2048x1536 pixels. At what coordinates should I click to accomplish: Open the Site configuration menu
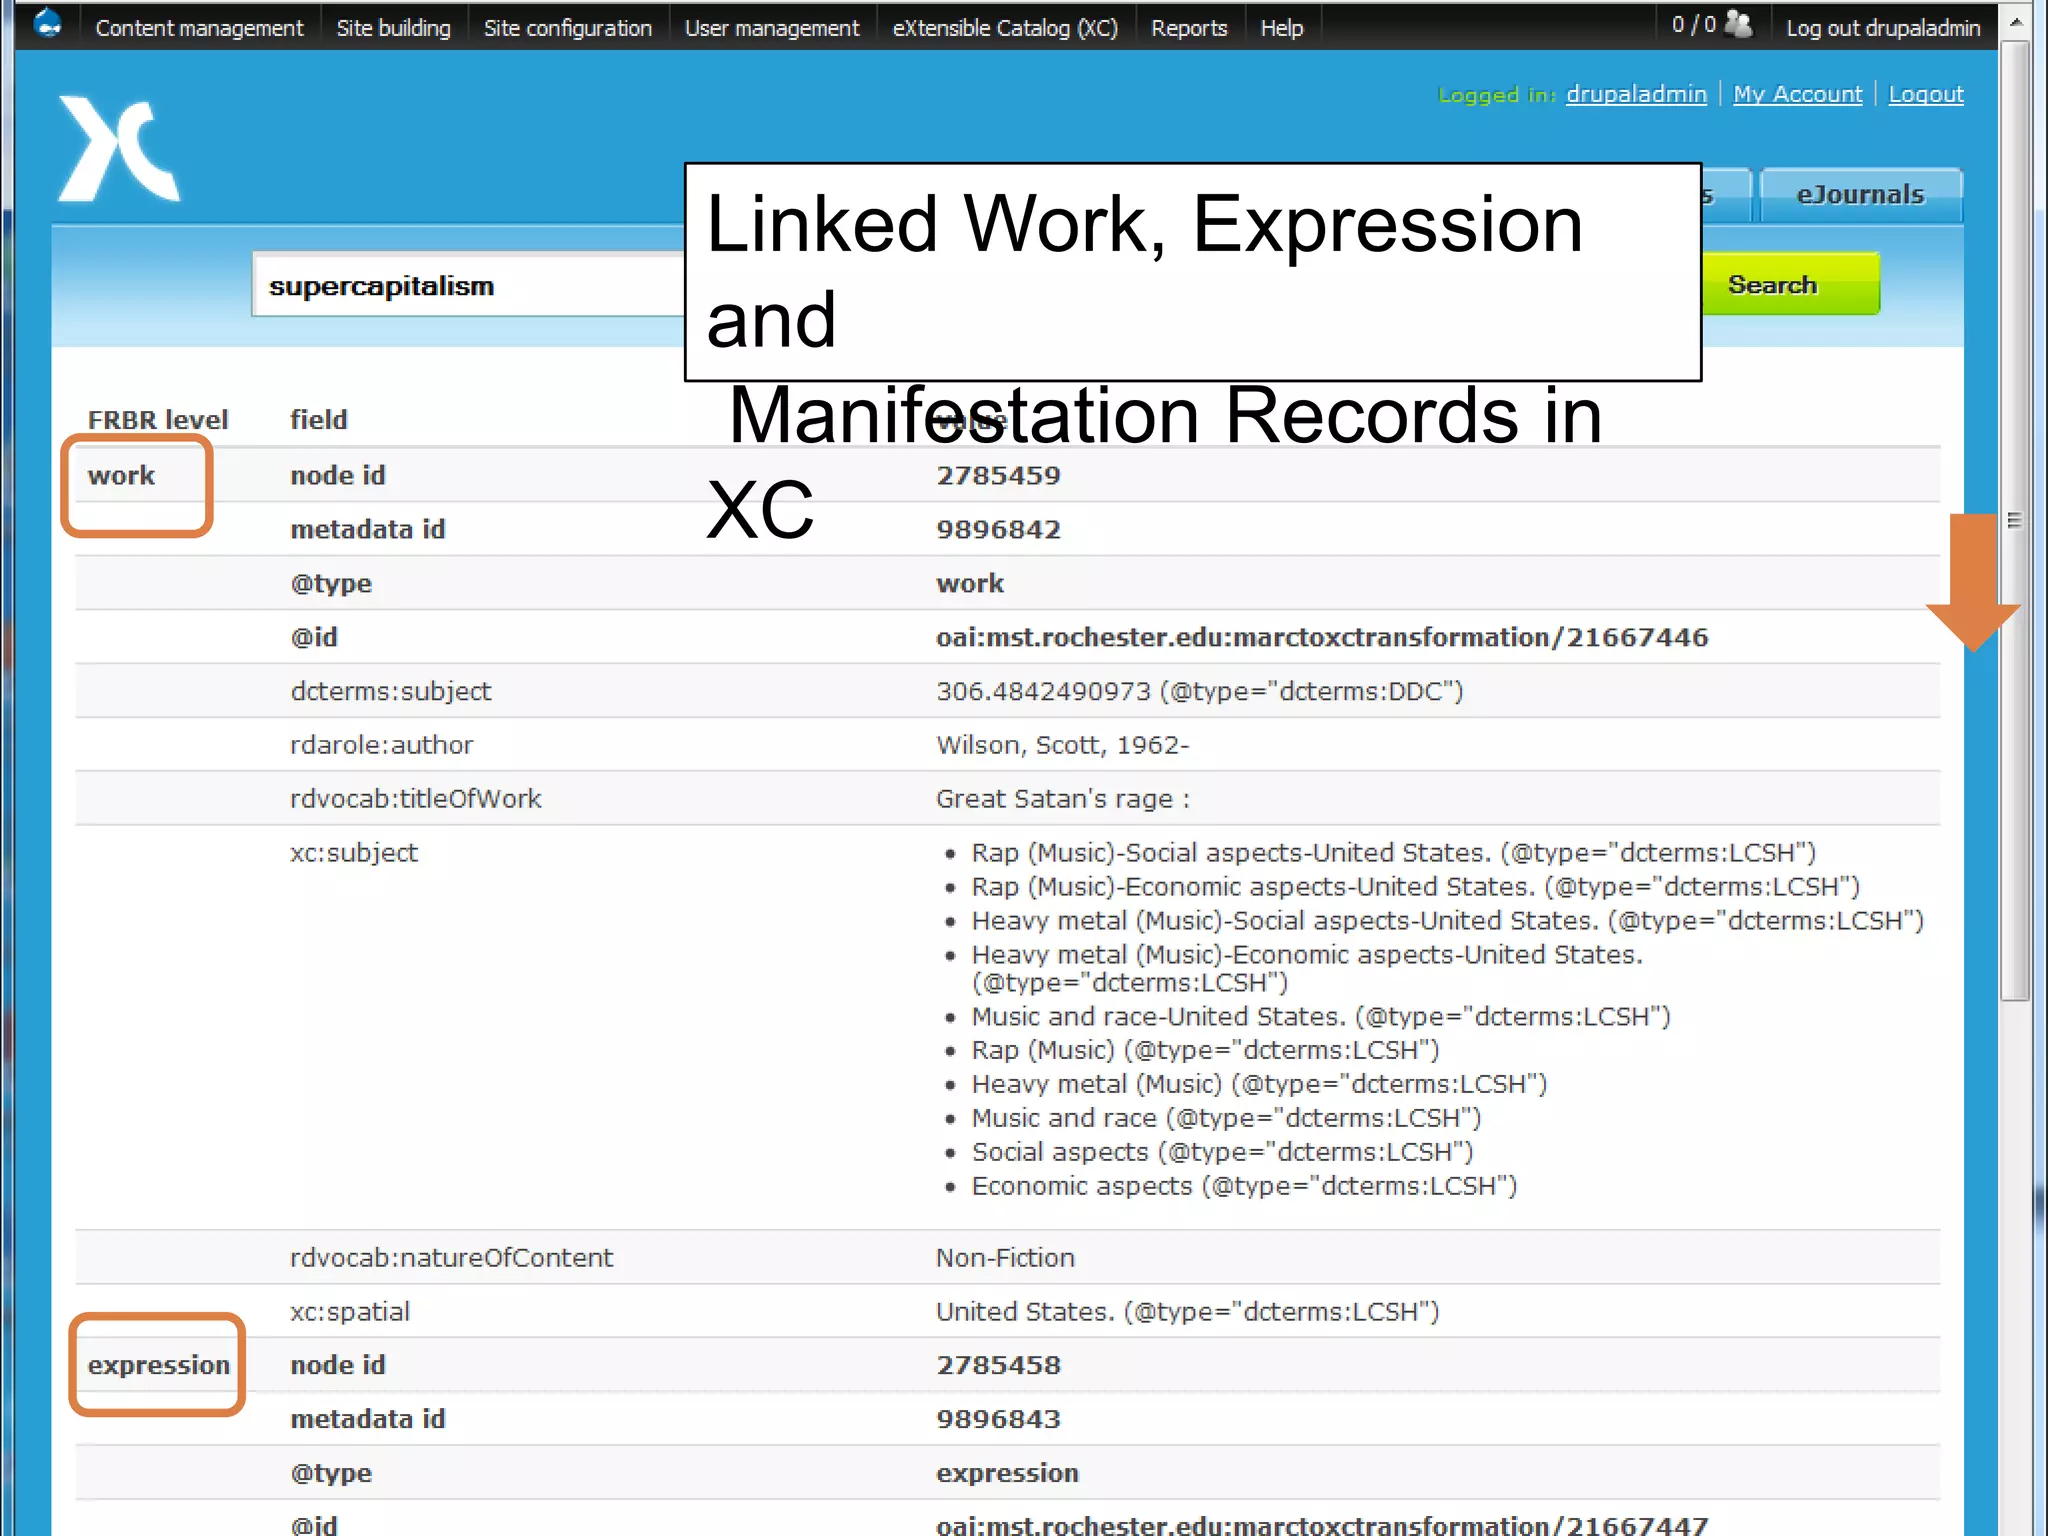(x=567, y=28)
